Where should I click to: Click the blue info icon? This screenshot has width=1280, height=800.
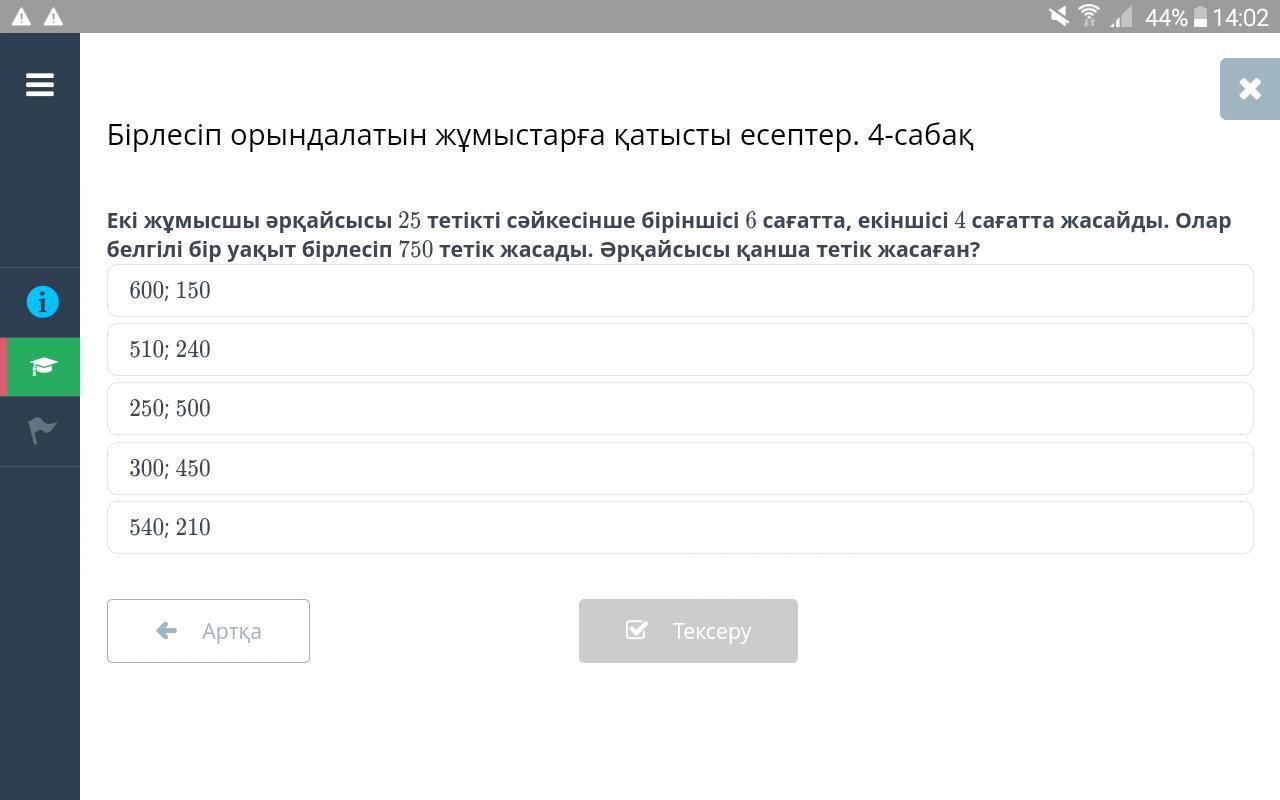coord(42,302)
